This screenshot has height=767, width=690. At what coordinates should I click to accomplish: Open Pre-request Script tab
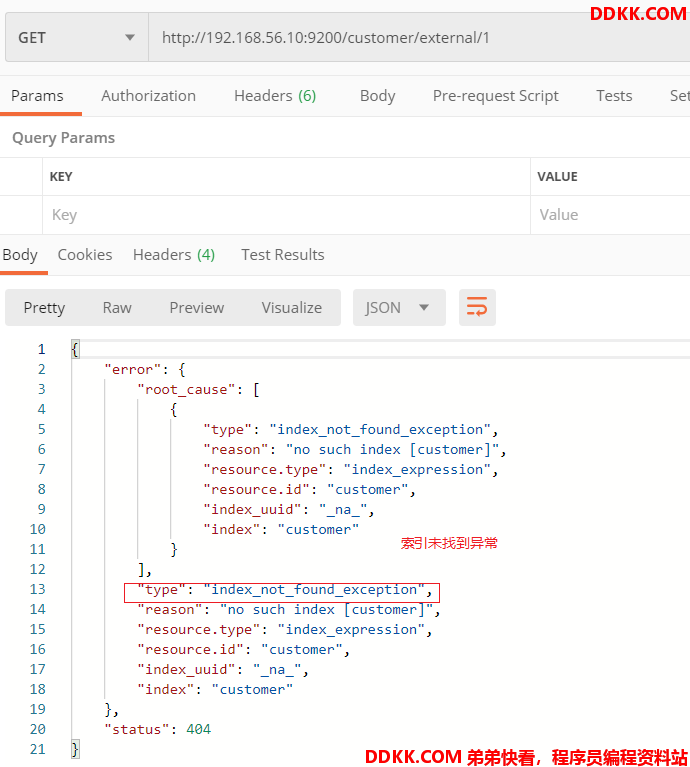(x=495, y=96)
